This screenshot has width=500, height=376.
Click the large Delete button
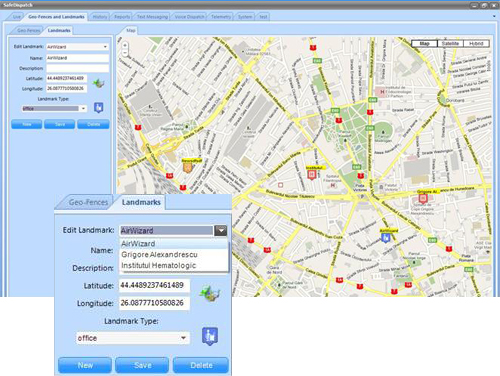pos(201,365)
